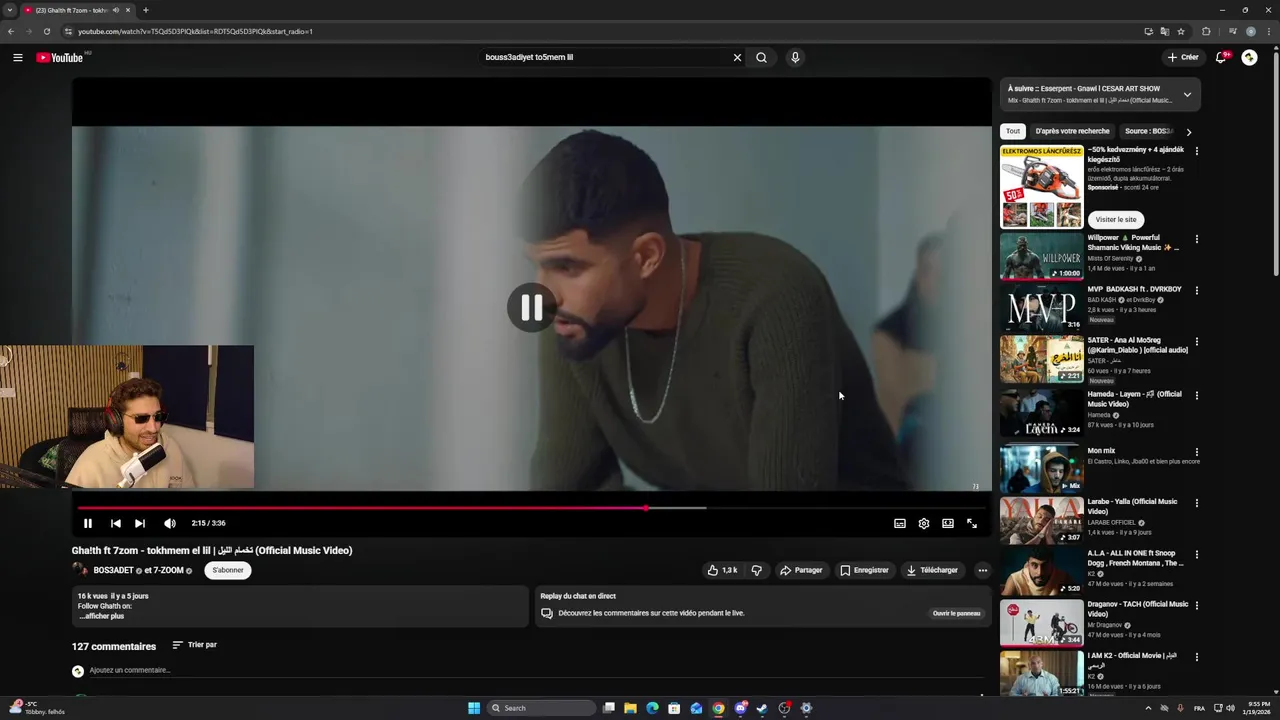Open the account avatar menu

1249,57
